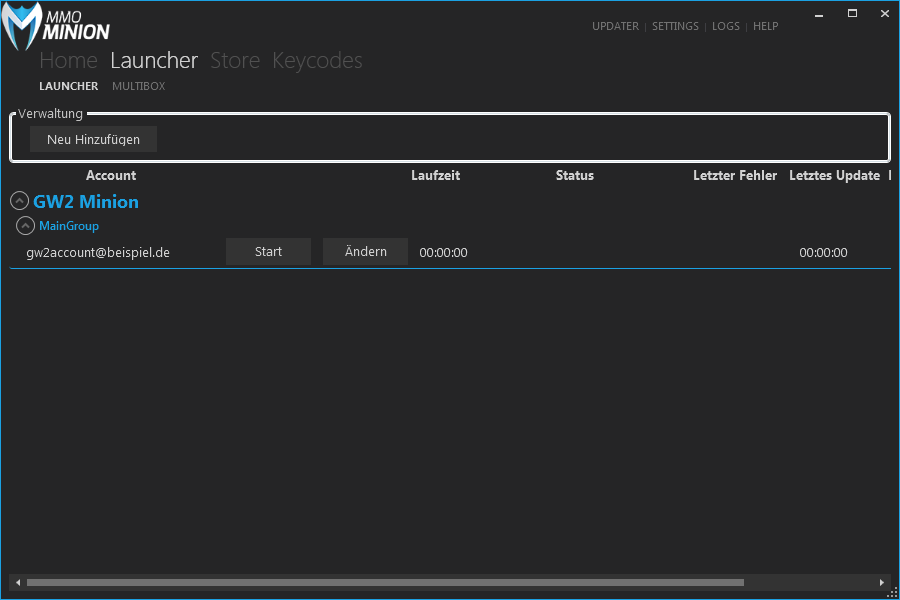This screenshot has width=900, height=600.
Task: Click the MMO Minion logo icon
Action: pos(22,27)
